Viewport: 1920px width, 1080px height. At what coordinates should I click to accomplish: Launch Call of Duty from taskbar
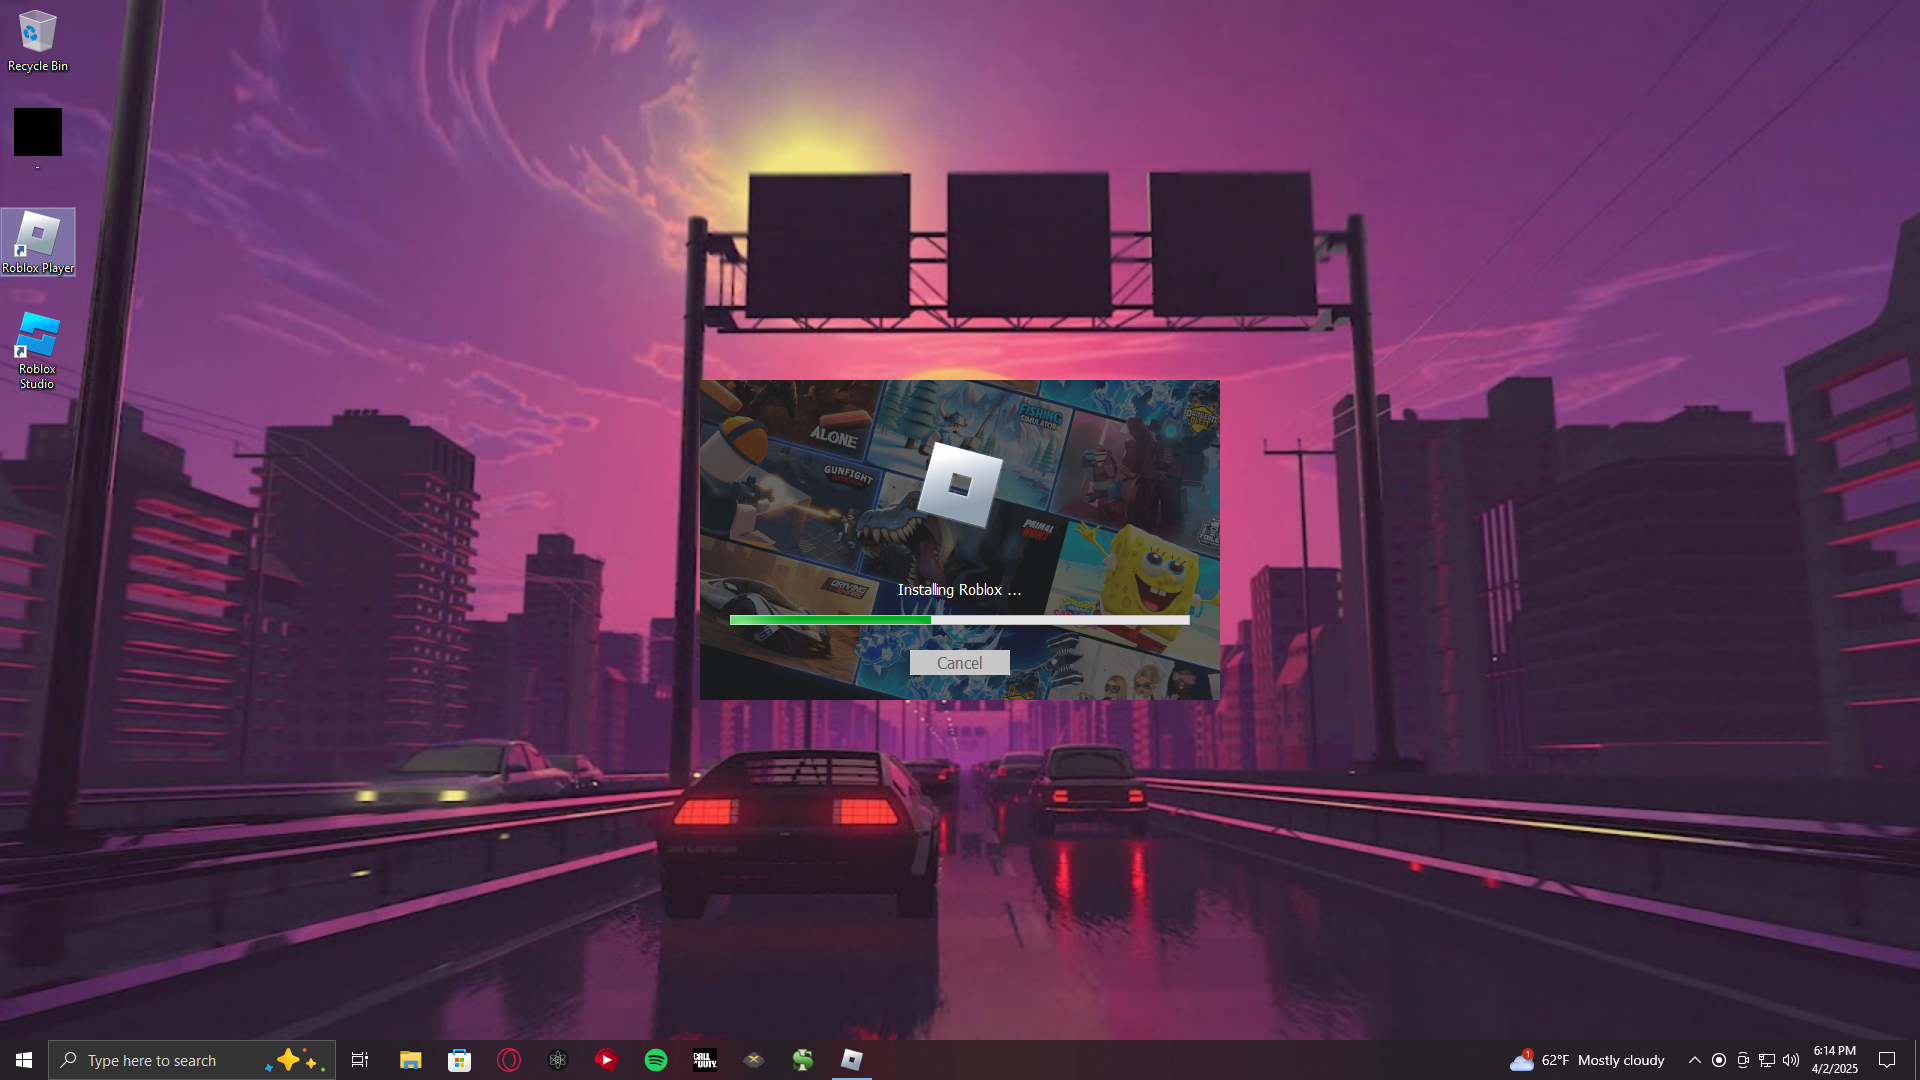click(705, 1060)
